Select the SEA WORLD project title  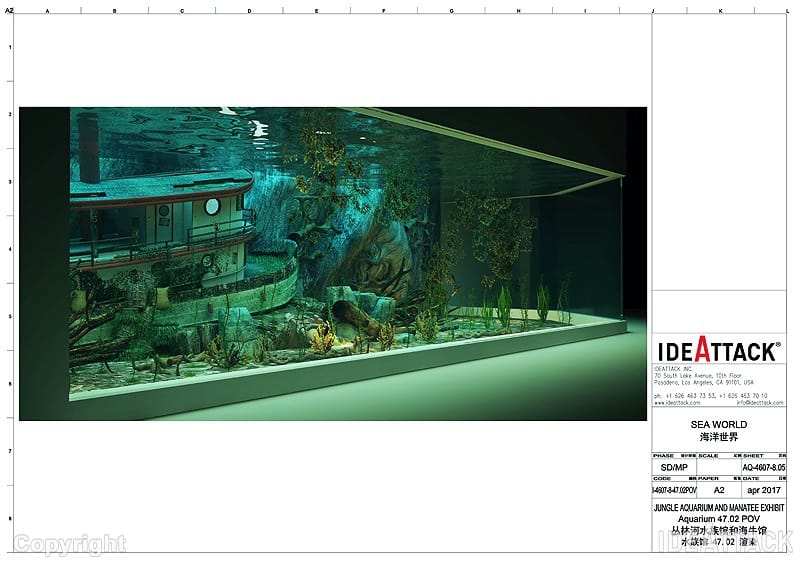coord(719,425)
